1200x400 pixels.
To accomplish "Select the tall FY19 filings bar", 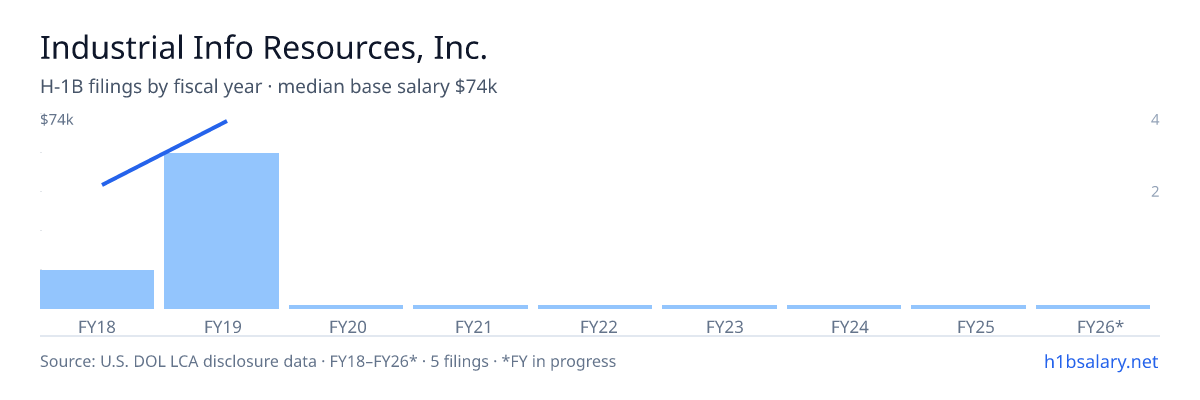I will click(221, 231).
